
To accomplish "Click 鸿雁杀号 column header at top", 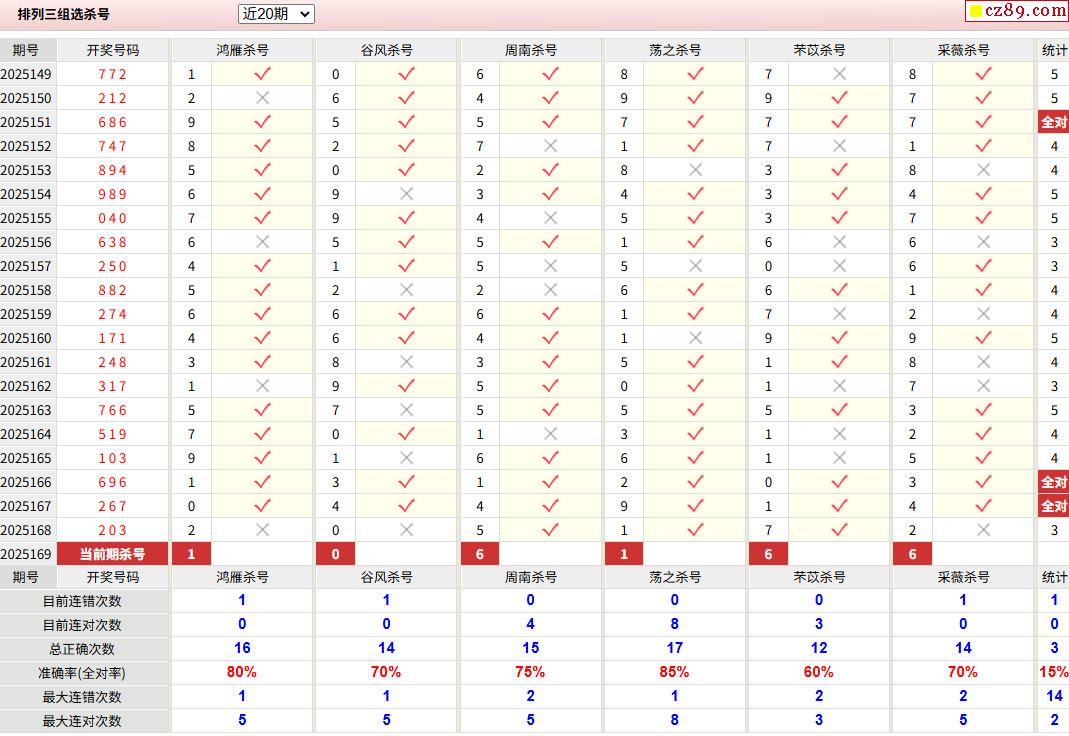I will (x=242, y=50).
